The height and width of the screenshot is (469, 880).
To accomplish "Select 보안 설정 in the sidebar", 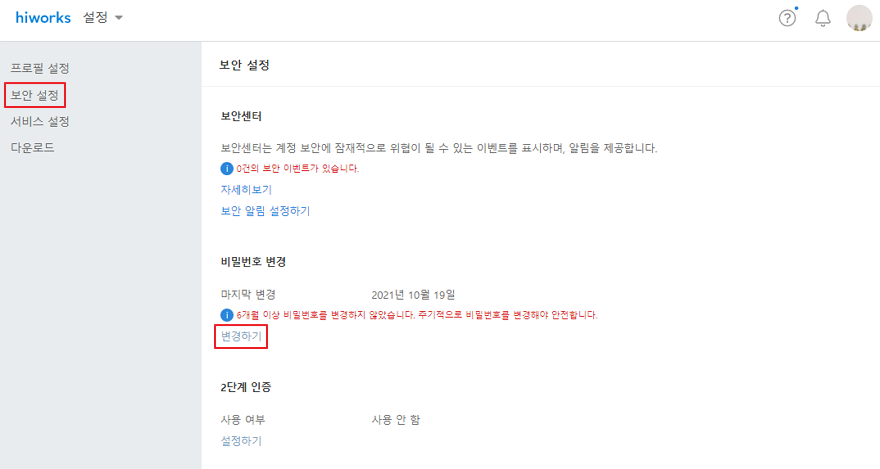I will click(35, 95).
